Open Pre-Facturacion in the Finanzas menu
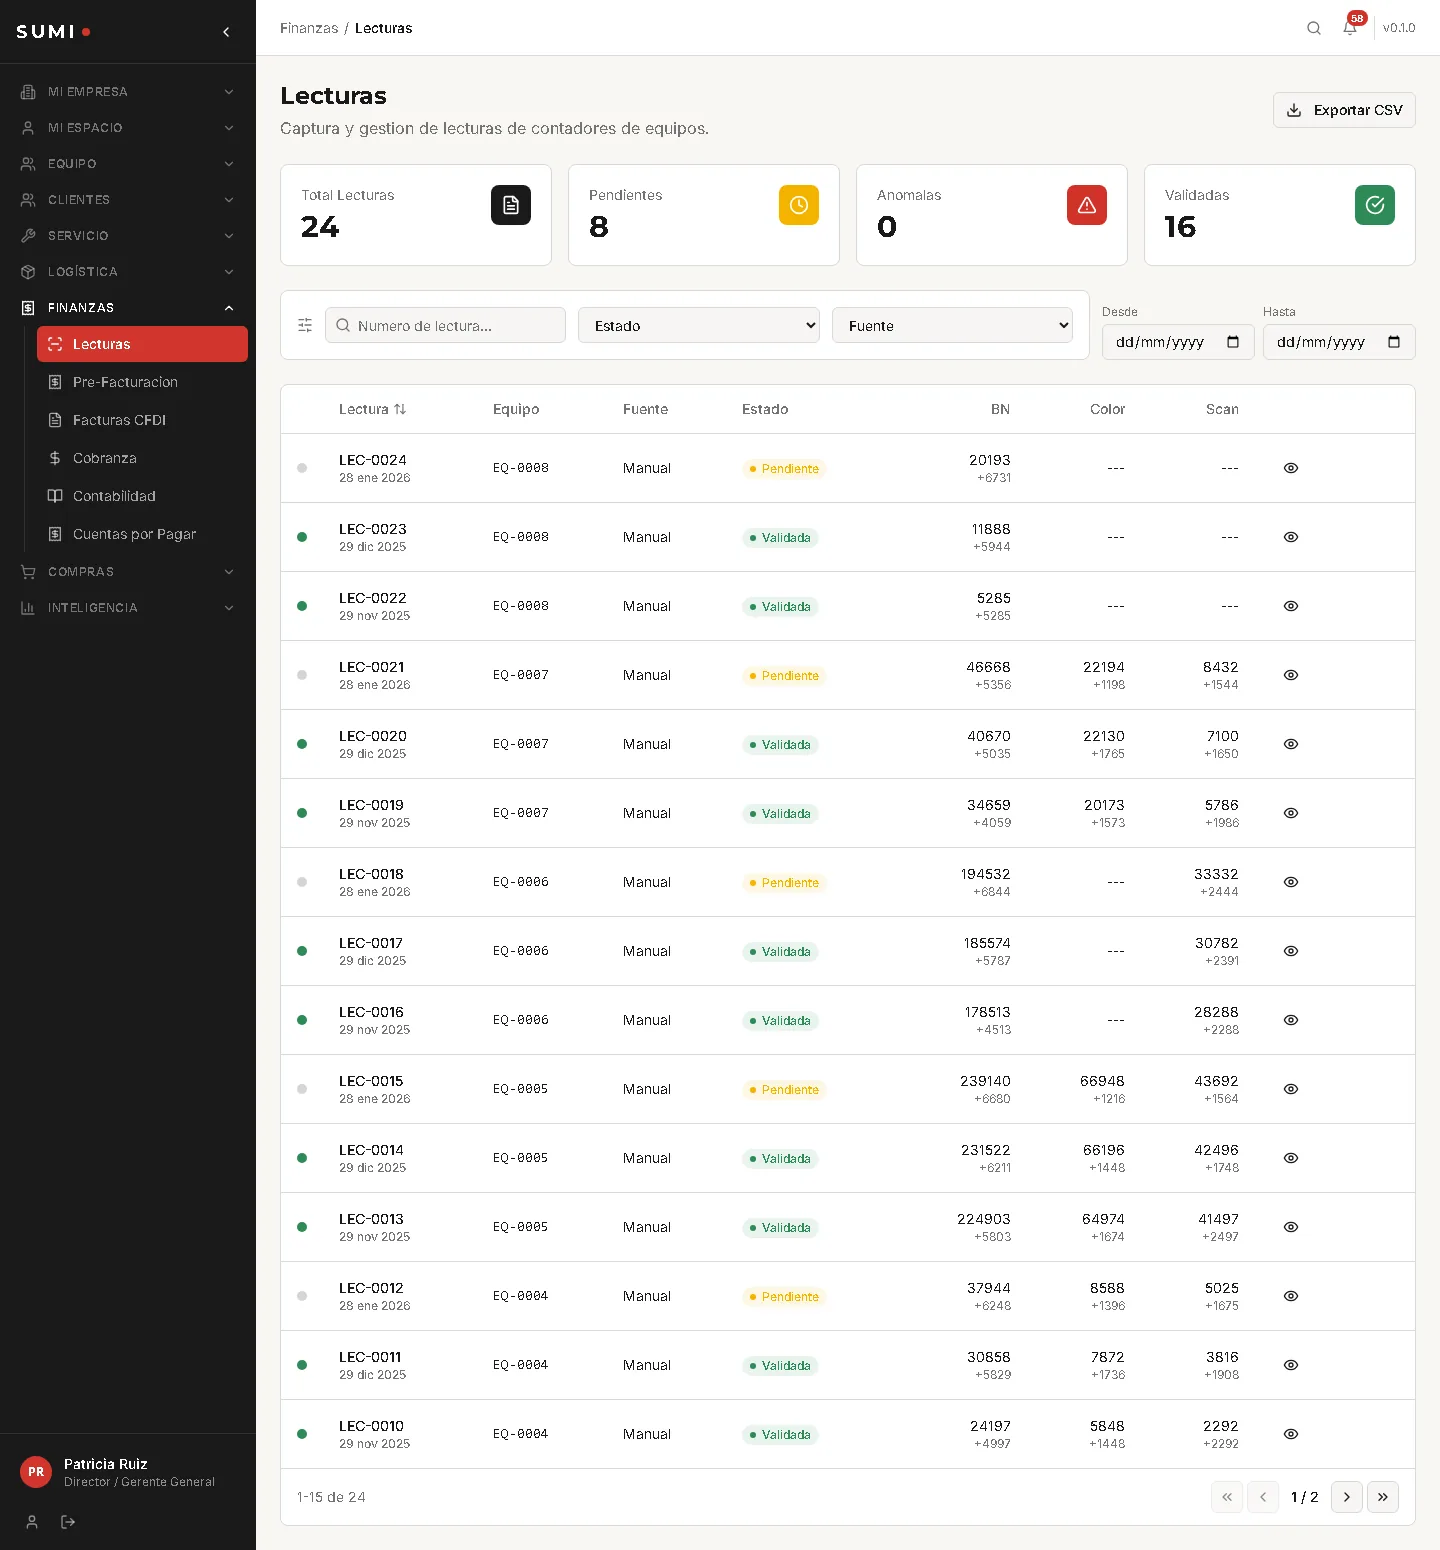This screenshot has height=1550, width=1440. [x=125, y=382]
